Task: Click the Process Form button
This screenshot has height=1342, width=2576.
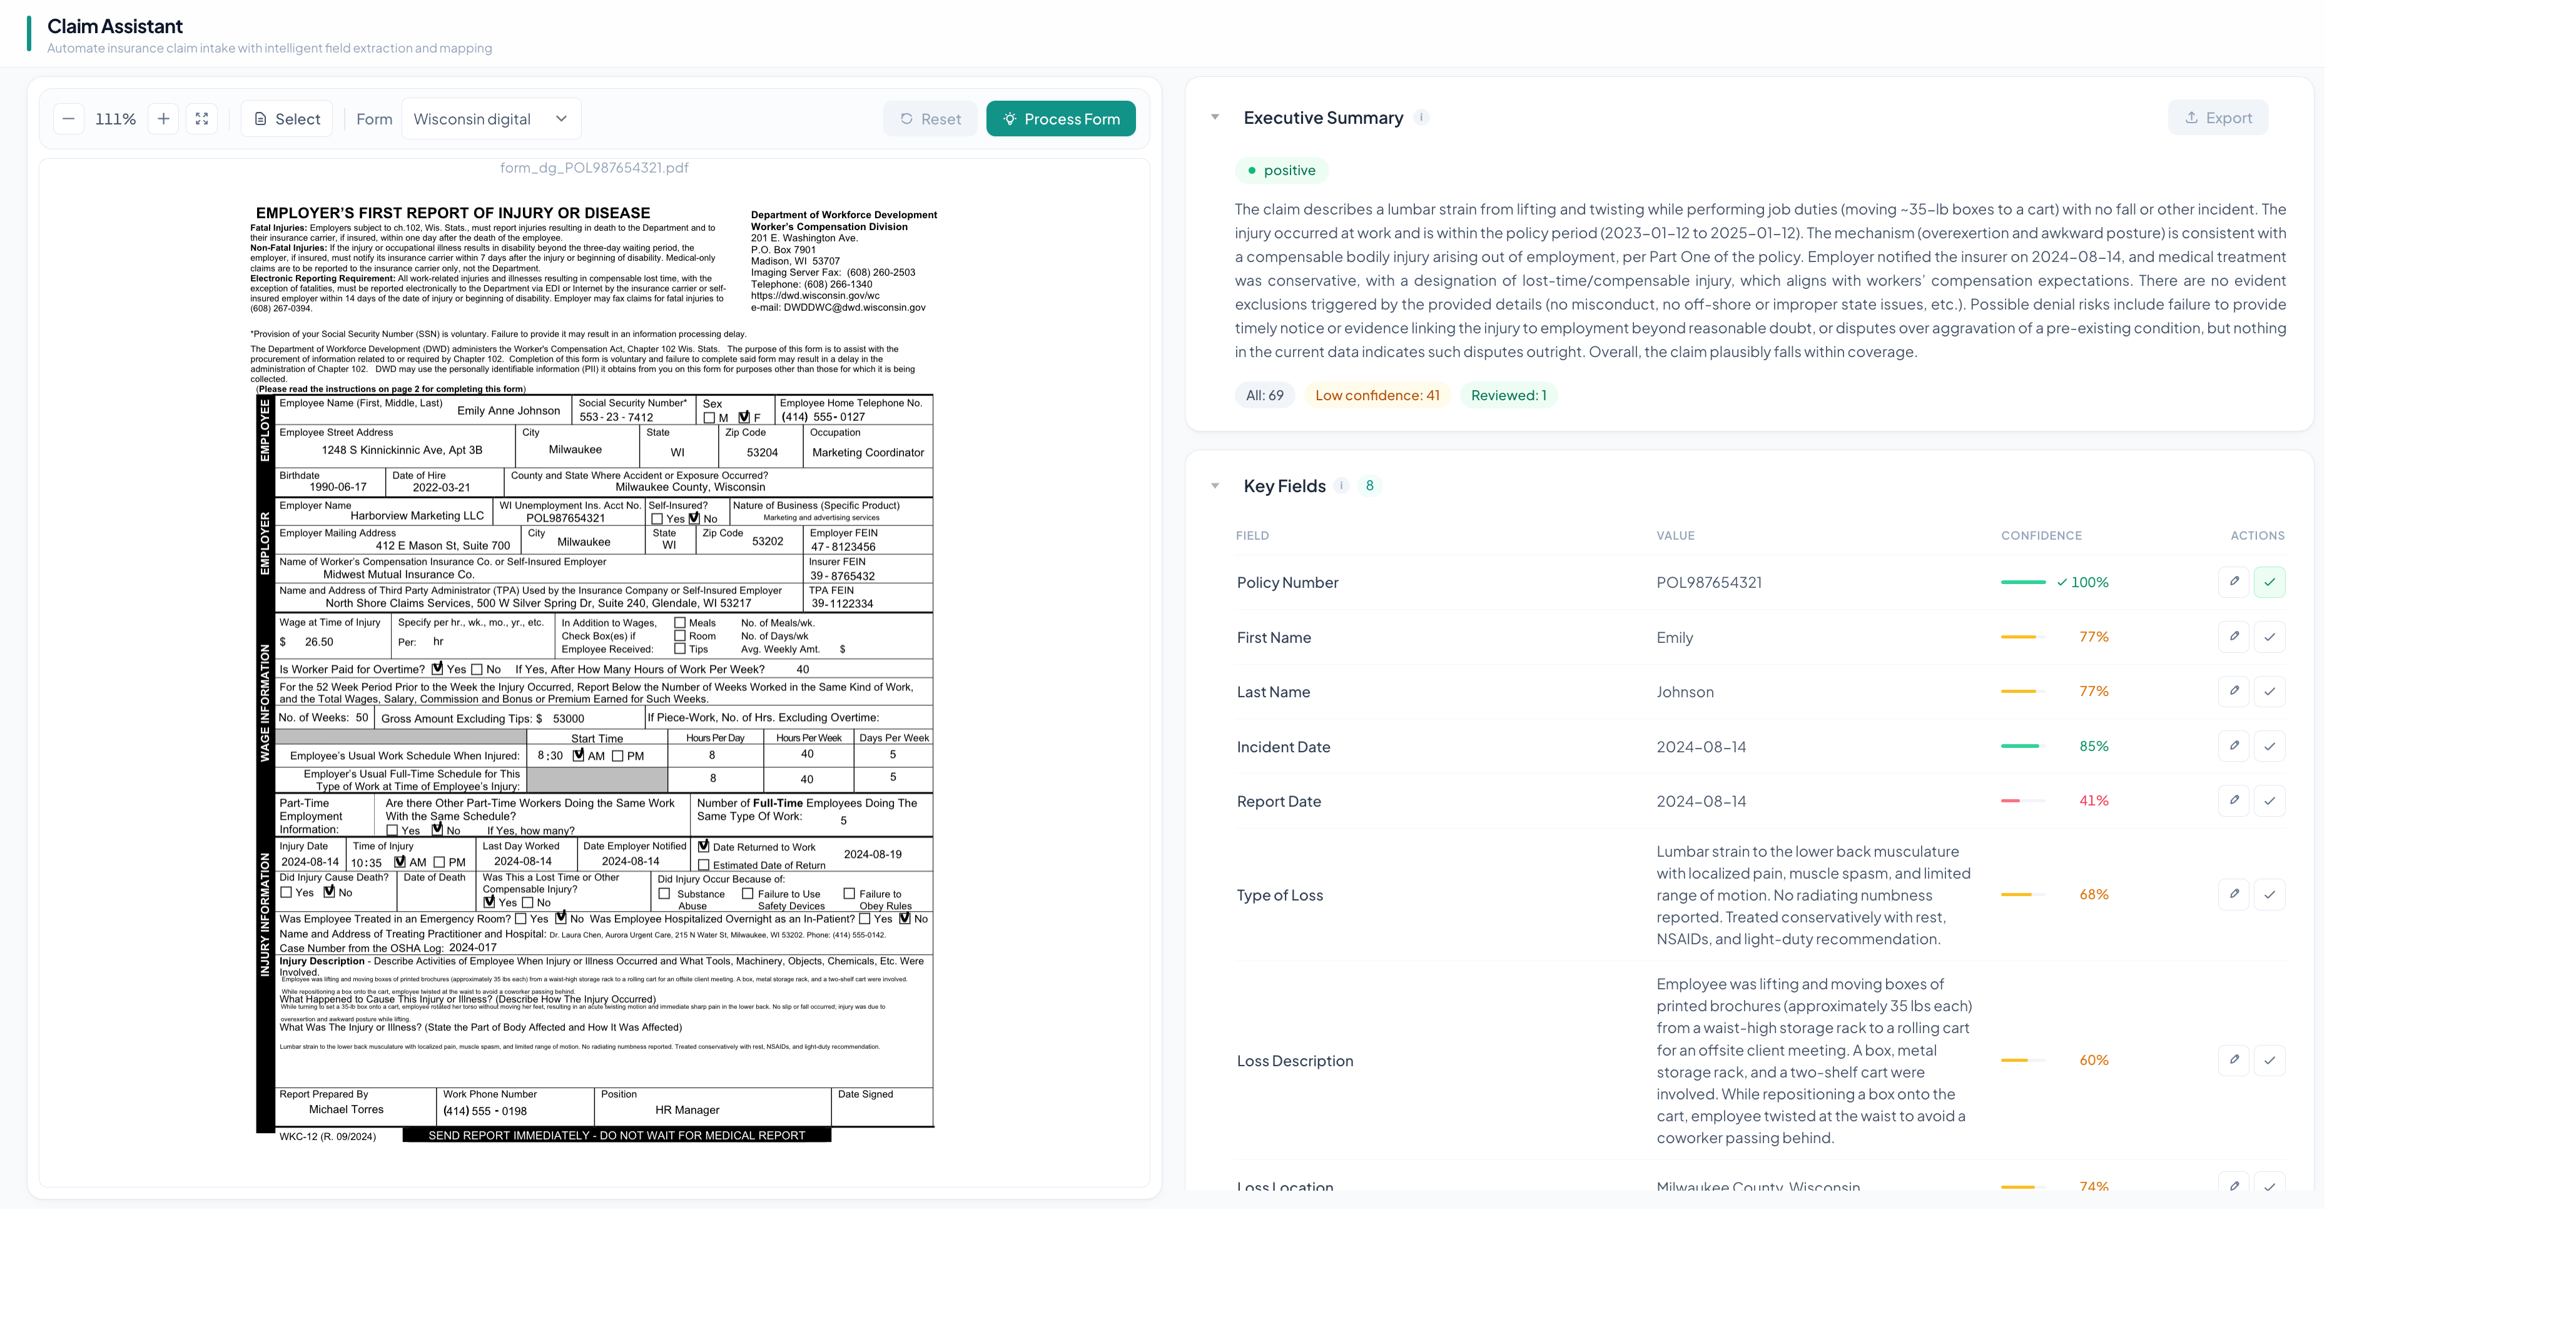Action: (1060, 119)
